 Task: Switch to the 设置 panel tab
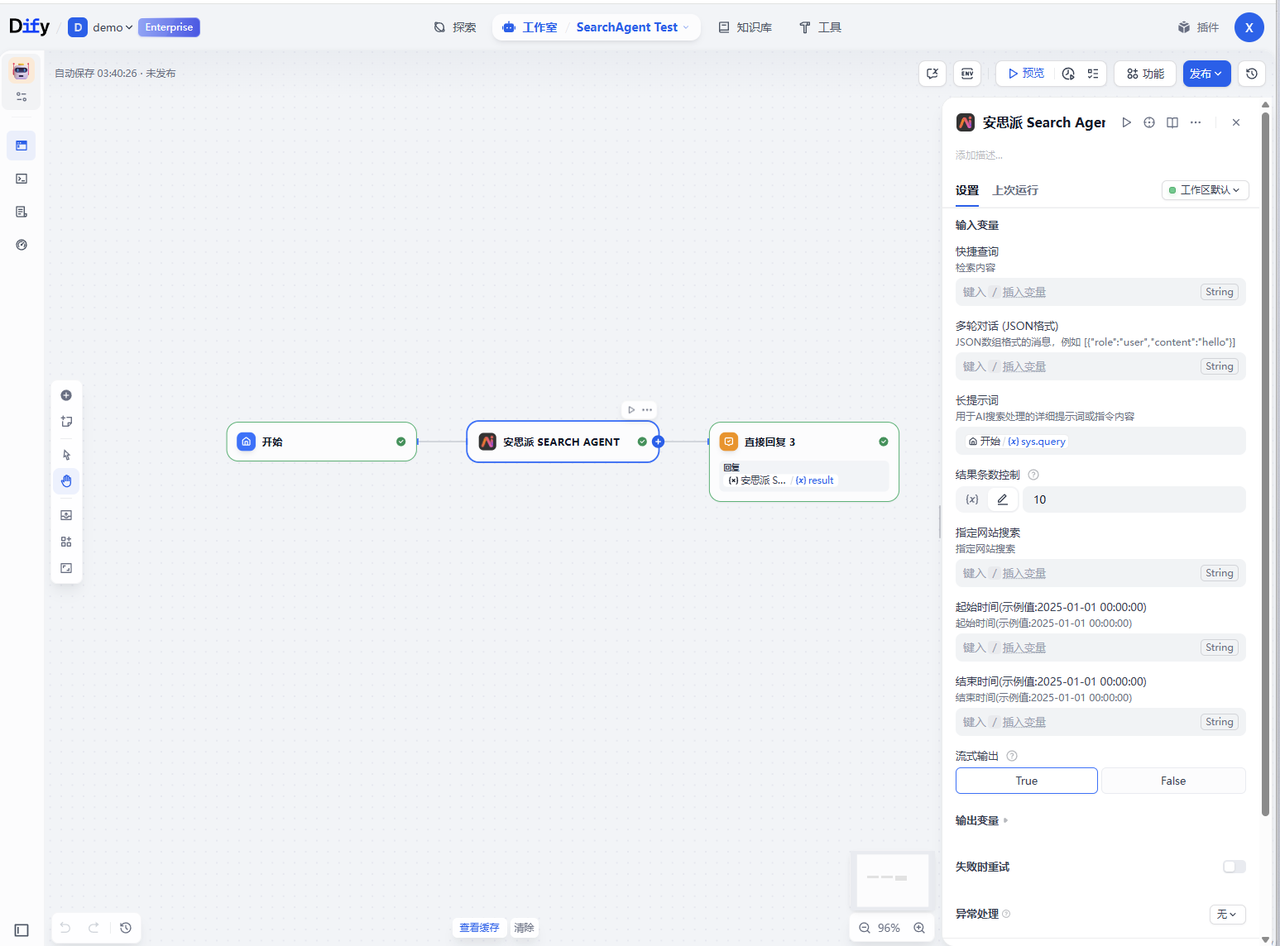pos(967,190)
